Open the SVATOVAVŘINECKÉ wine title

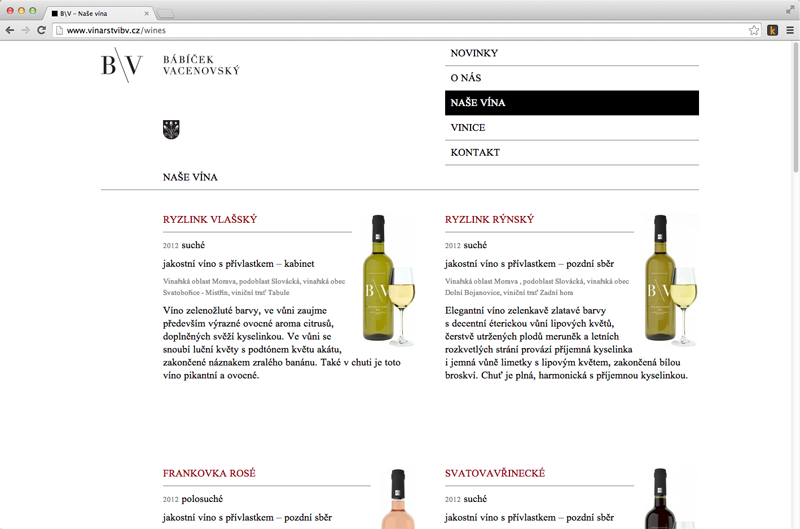(x=495, y=473)
